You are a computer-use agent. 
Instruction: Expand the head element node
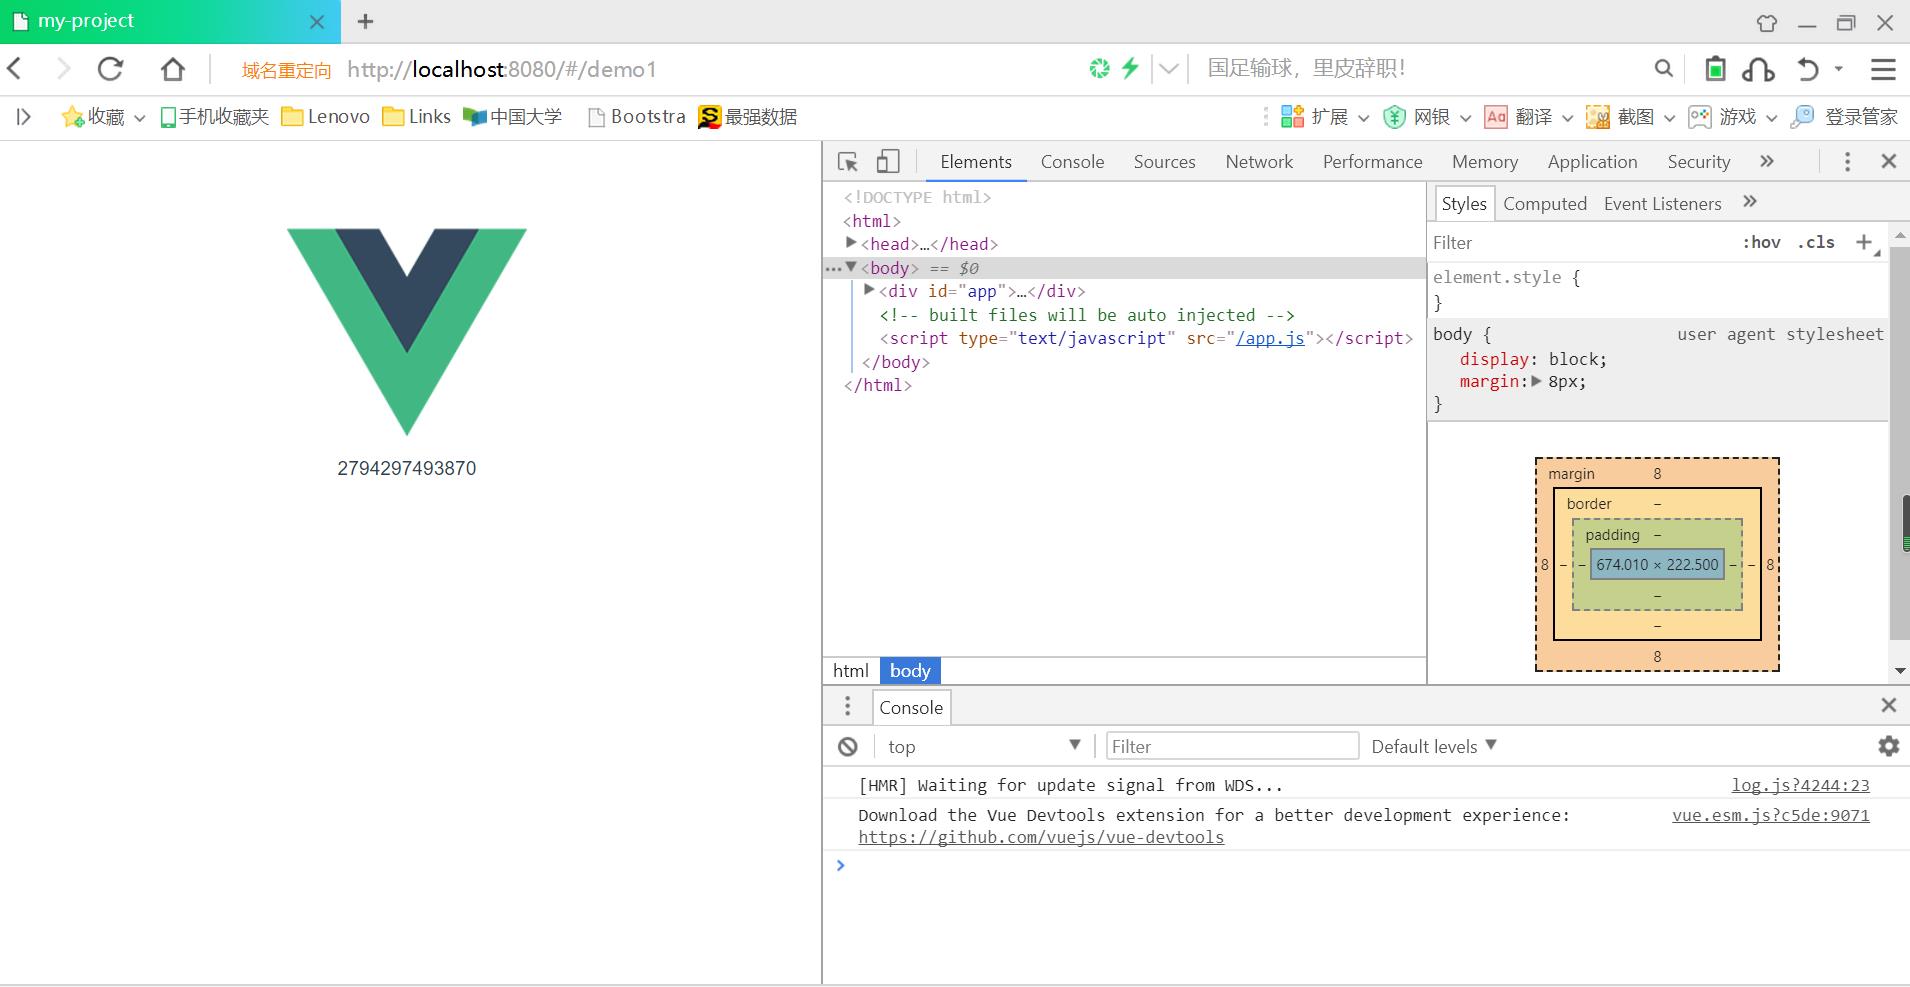(851, 243)
